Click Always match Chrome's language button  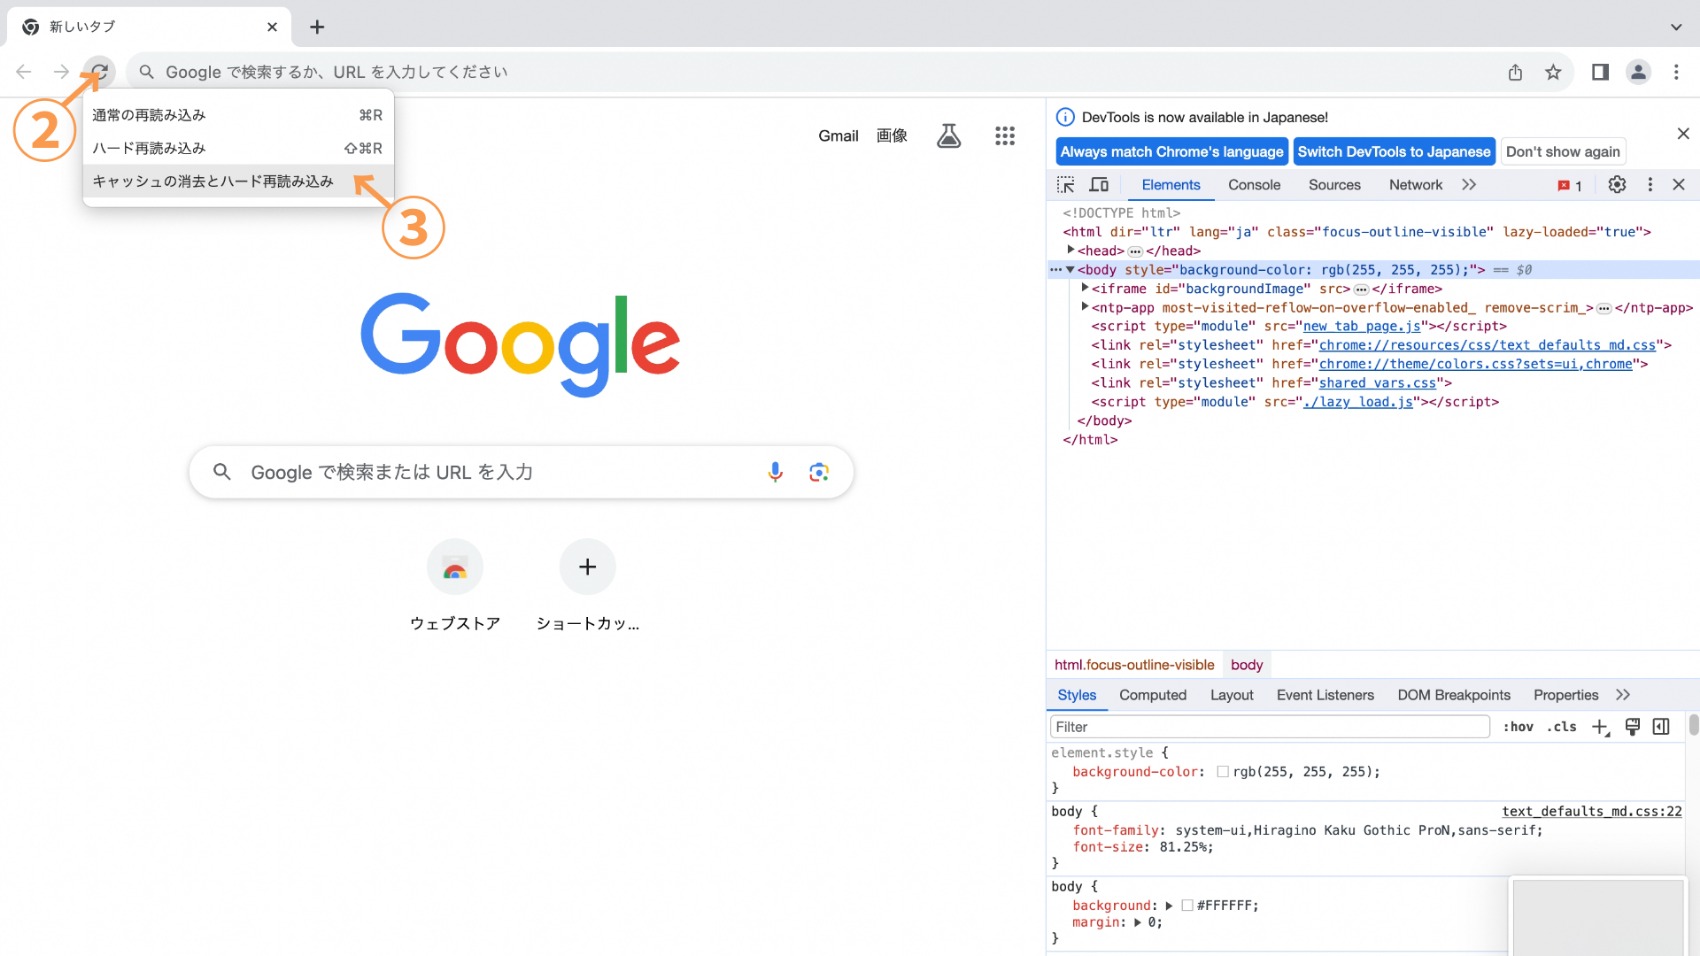(1172, 152)
